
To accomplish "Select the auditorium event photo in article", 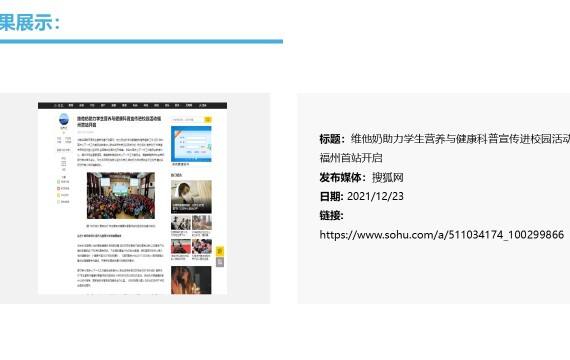I will [121, 196].
